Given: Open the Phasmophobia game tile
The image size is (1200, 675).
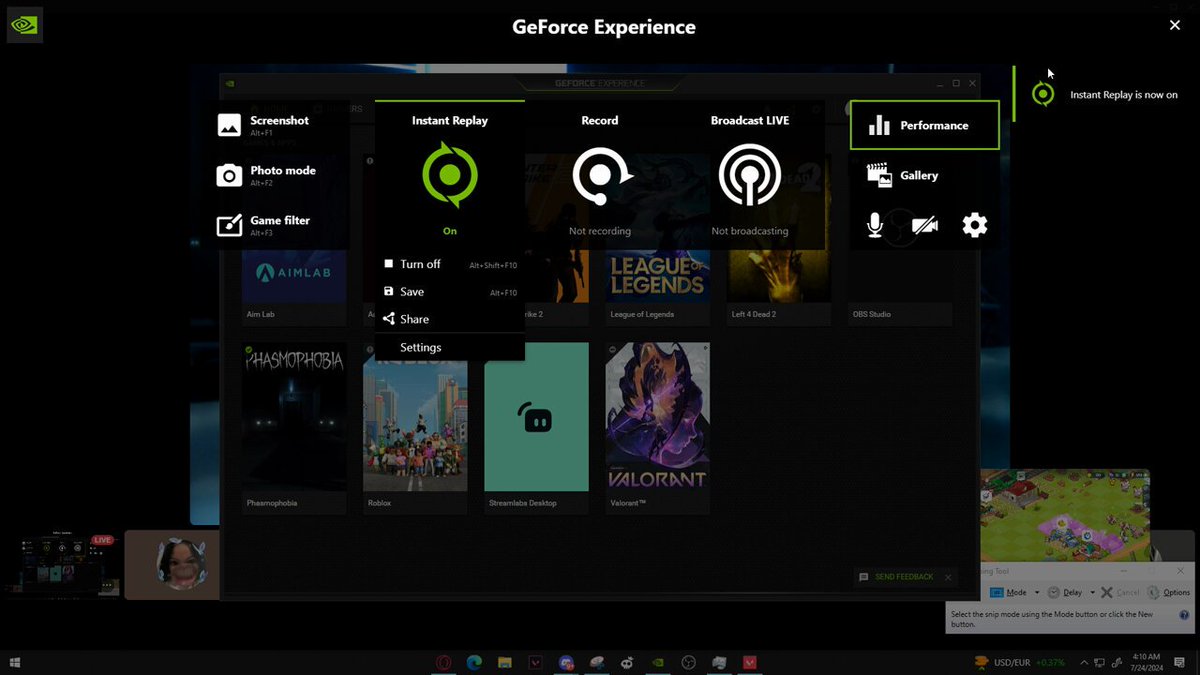Looking at the screenshot, I should point(294,428).
